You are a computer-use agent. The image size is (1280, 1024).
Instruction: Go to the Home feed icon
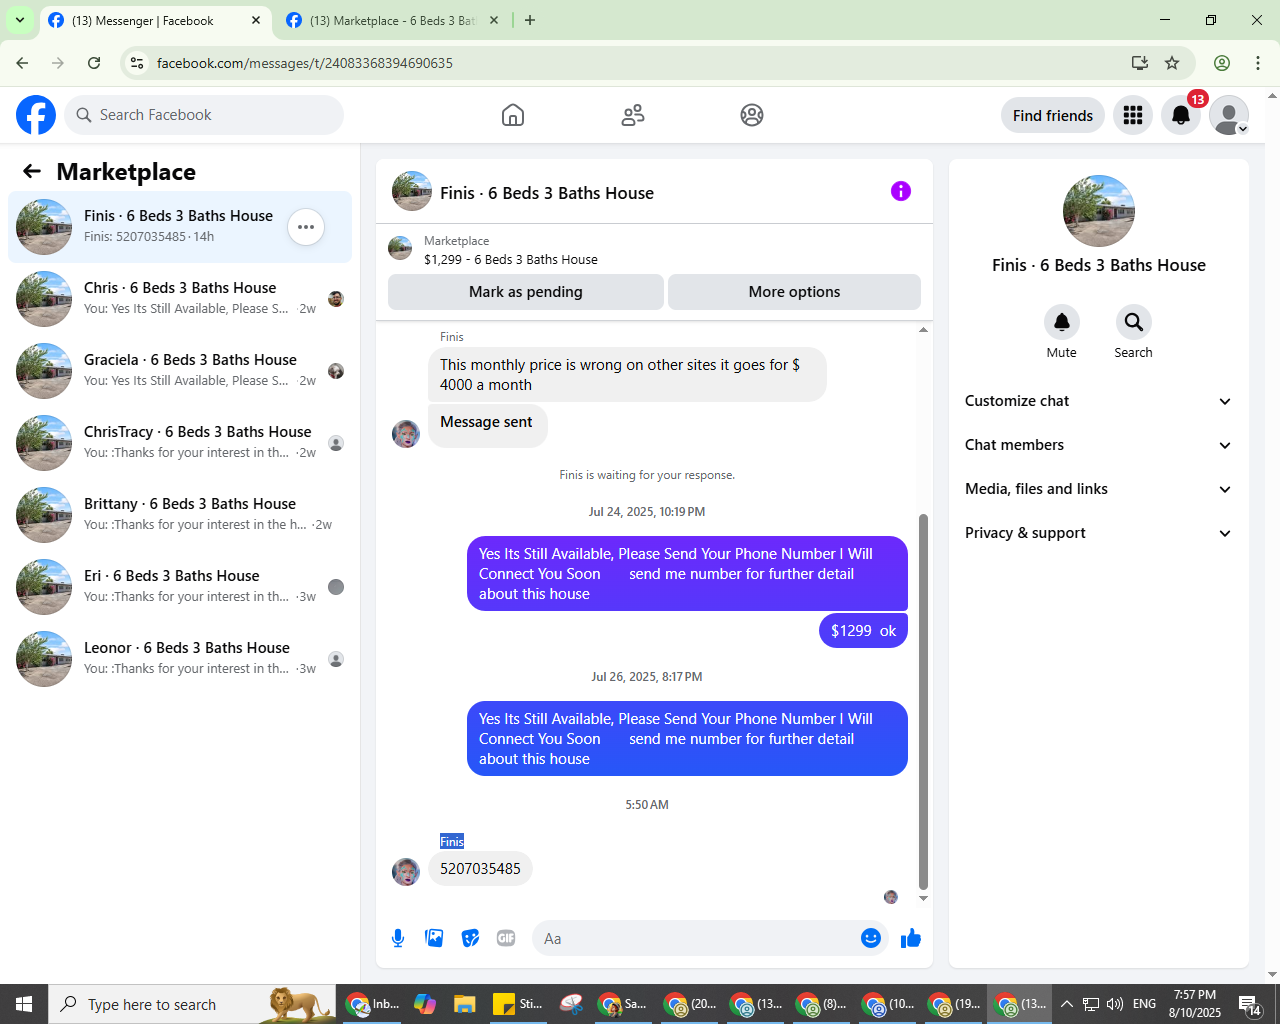pyautogui.click(x=513, y=115)
